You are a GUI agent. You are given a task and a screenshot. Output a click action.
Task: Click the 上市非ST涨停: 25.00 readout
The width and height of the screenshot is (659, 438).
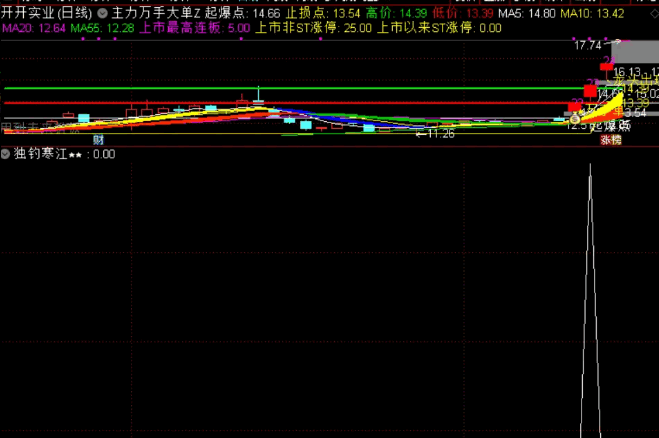click(314, 28)
